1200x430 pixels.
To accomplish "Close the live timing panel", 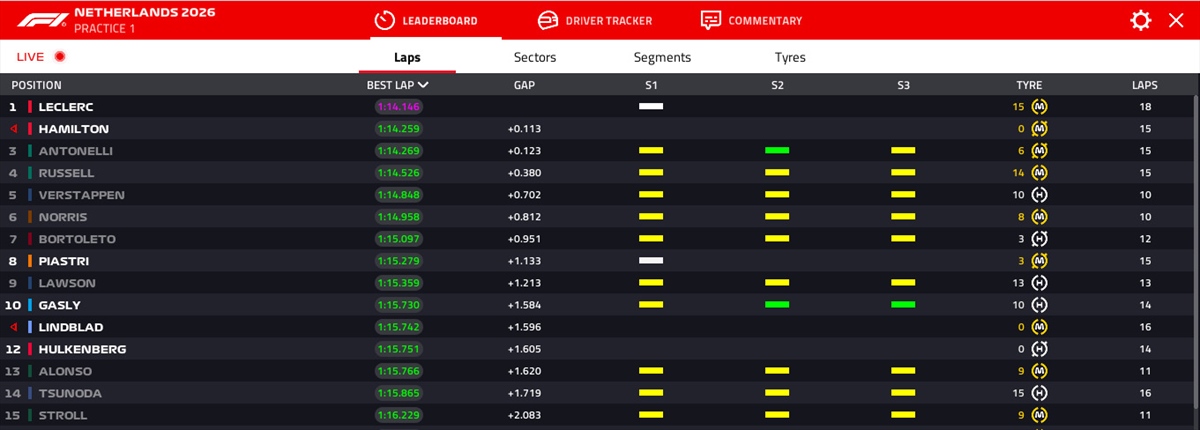I will click(1175, 20).
